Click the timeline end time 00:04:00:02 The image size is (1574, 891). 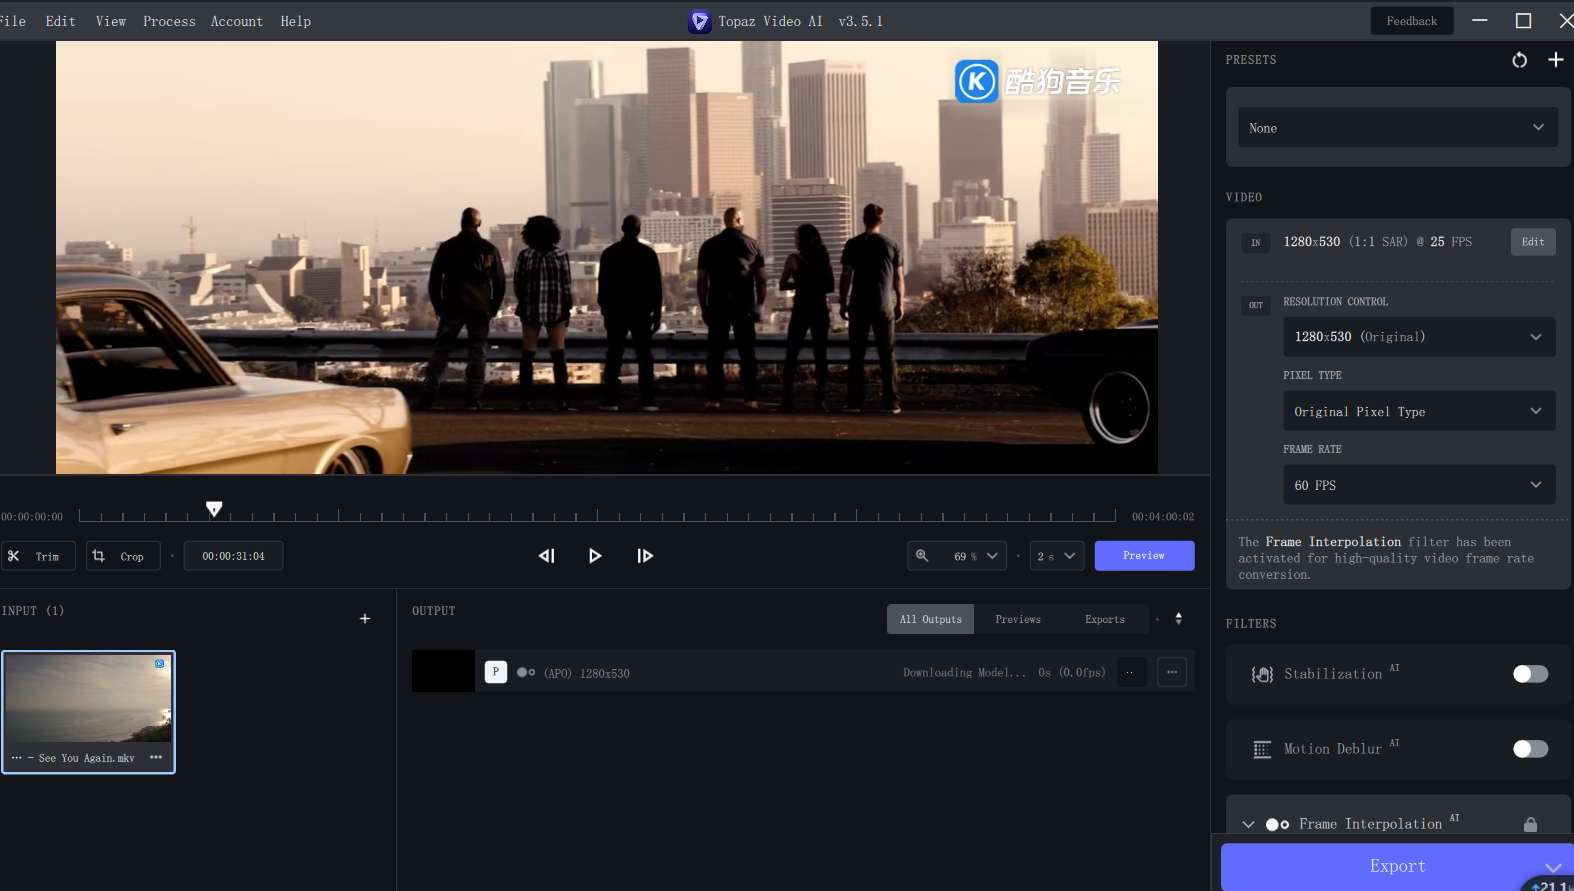click(x=1163, y=517)
